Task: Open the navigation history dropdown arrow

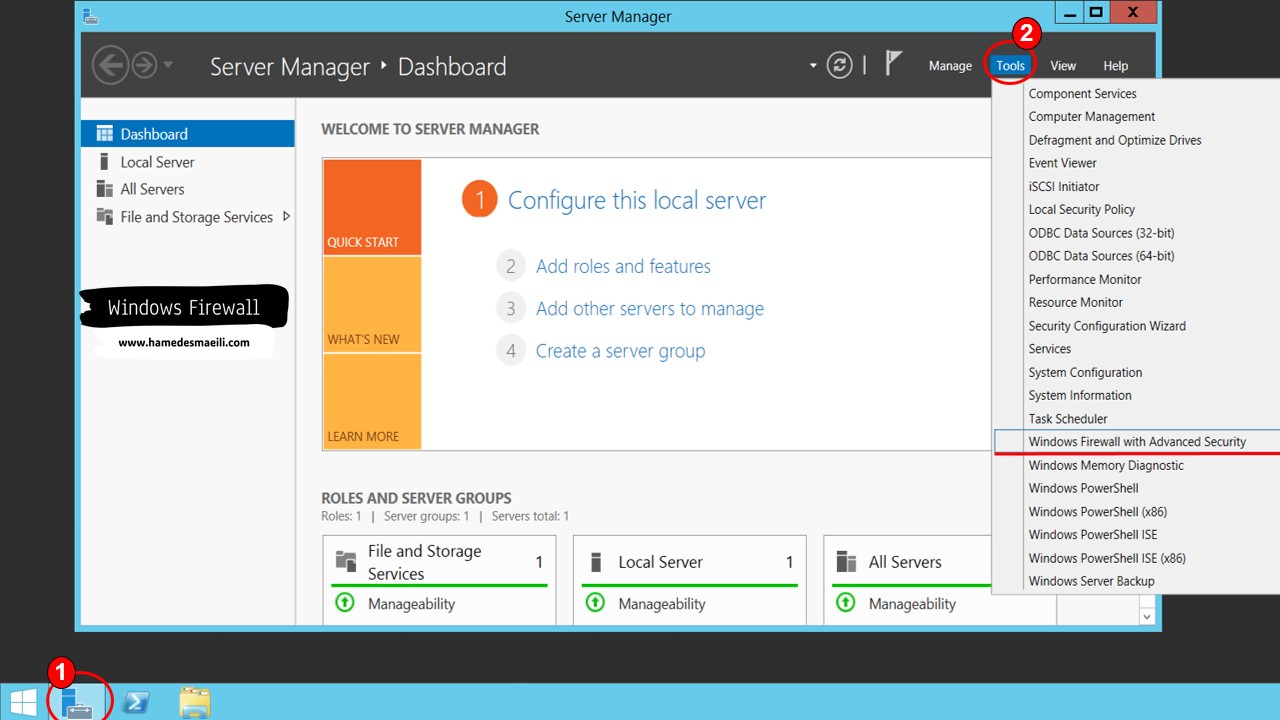Action: pyautogui.click(x=168, y=66)
